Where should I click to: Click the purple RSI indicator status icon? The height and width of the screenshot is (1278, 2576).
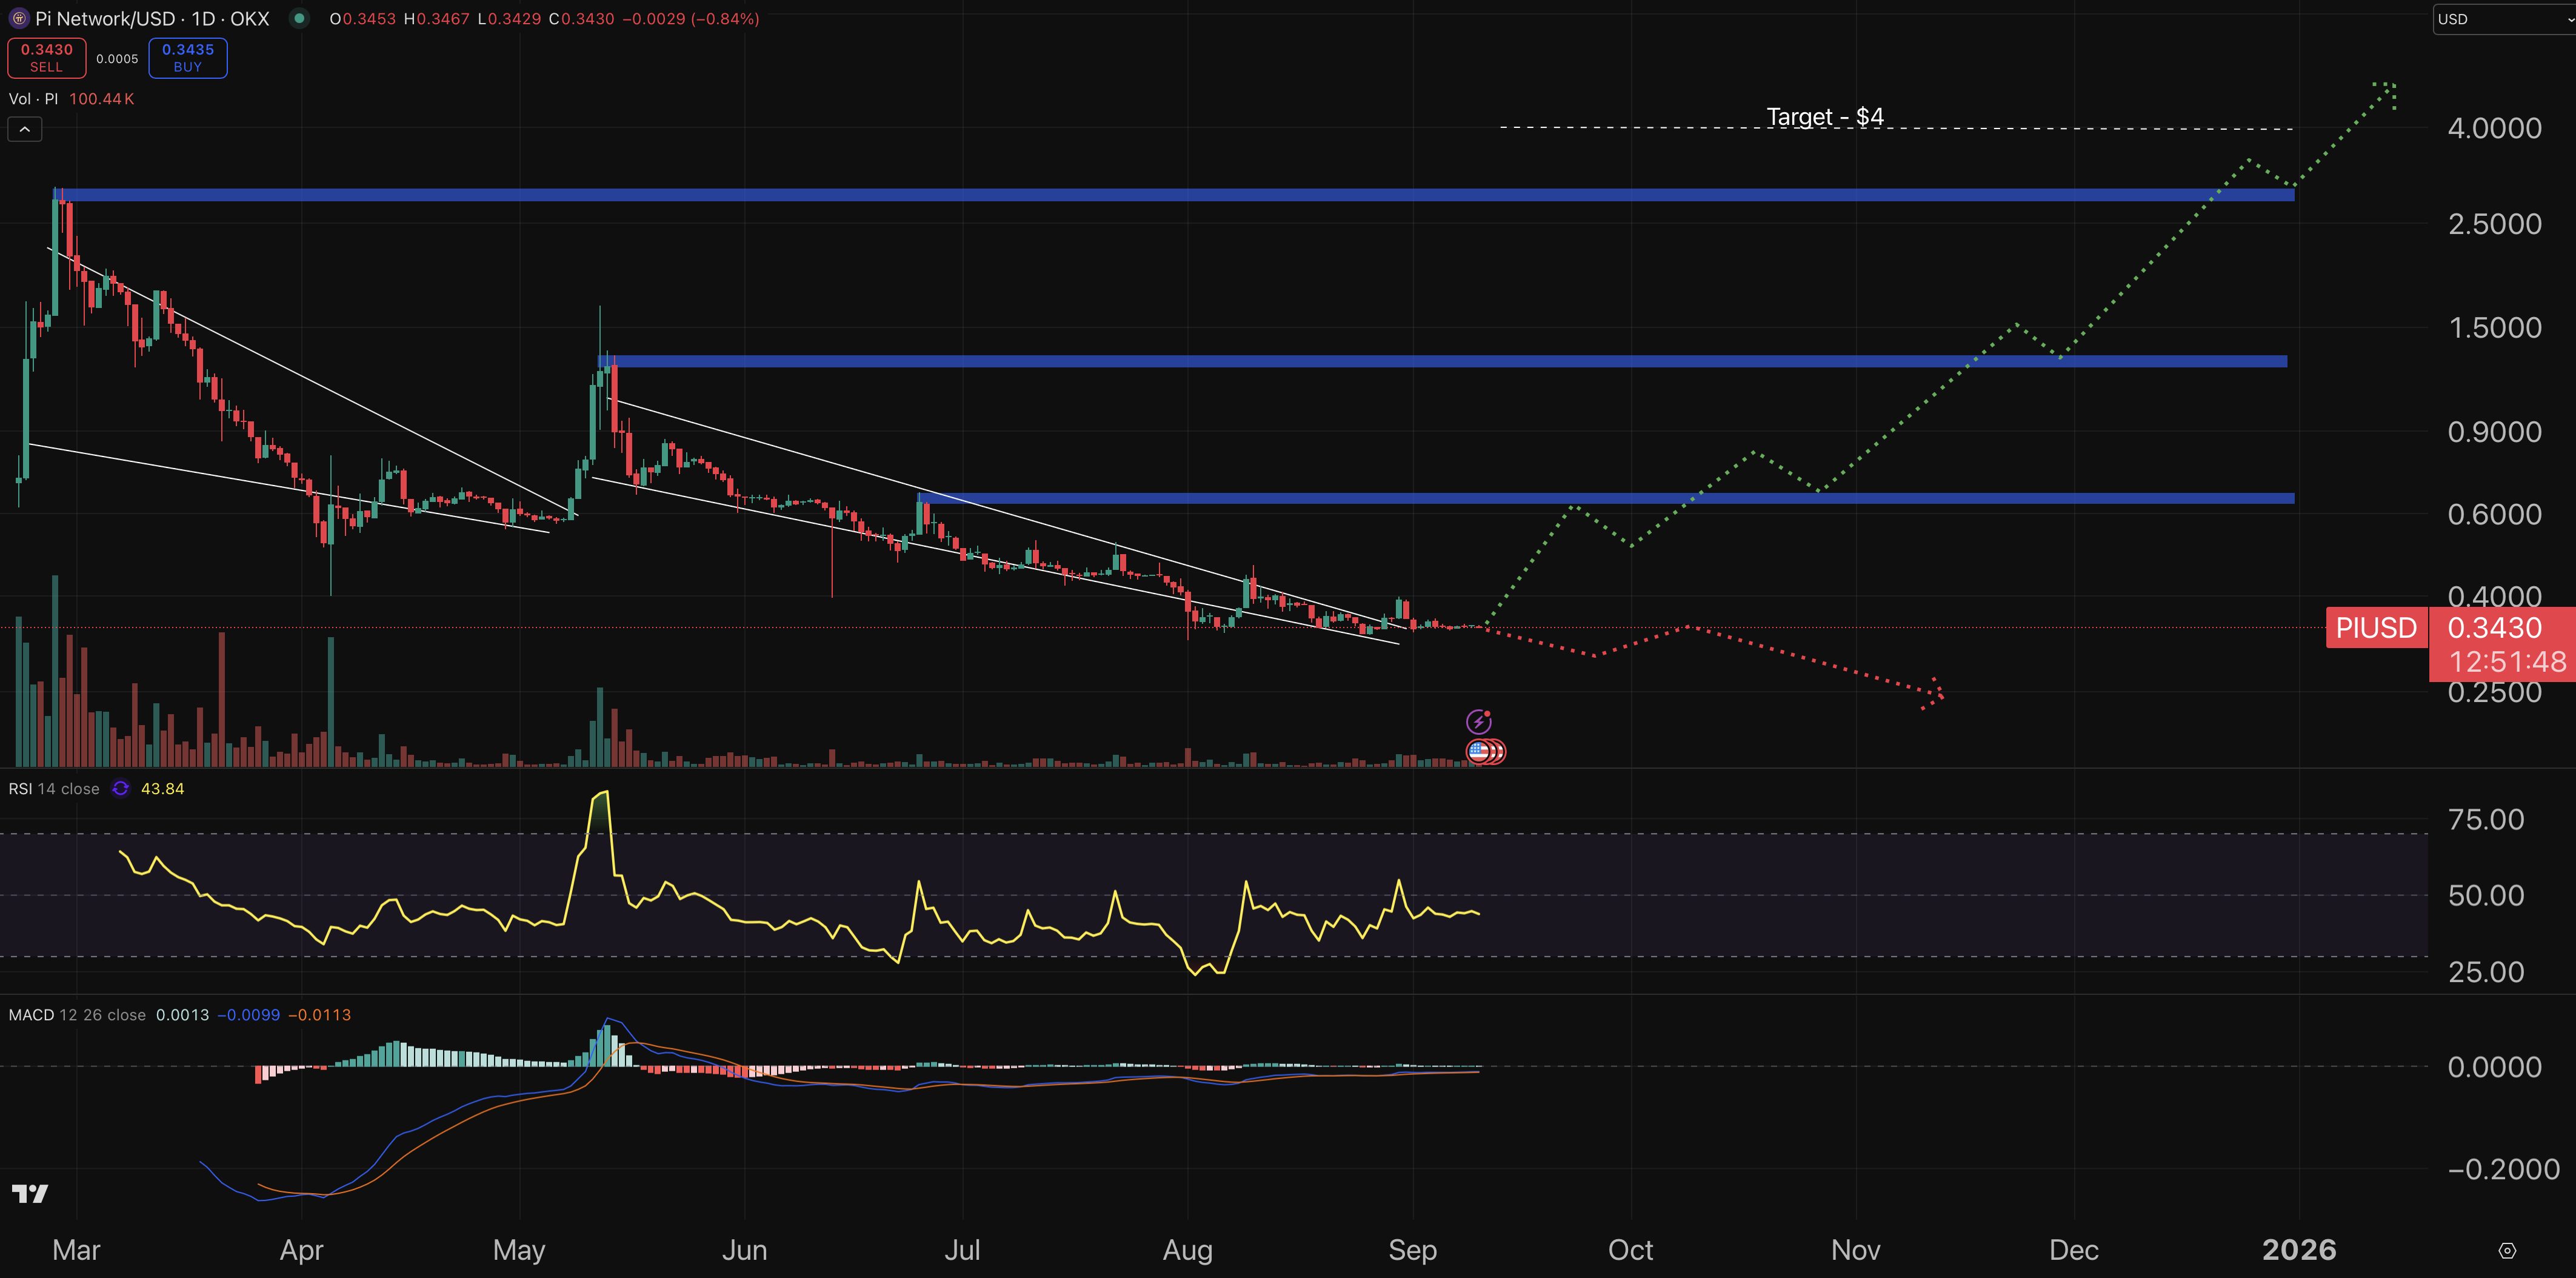[120, 789]
